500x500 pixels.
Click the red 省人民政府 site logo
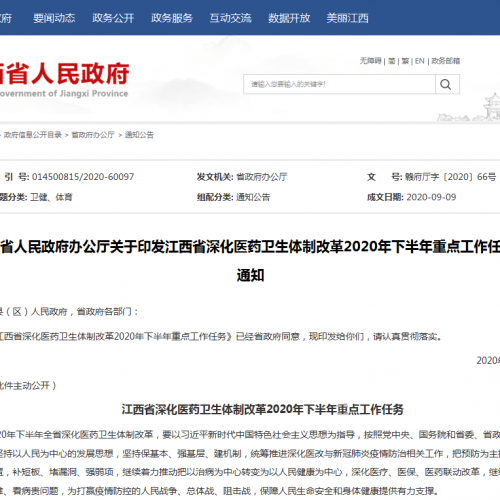point(65,73)
